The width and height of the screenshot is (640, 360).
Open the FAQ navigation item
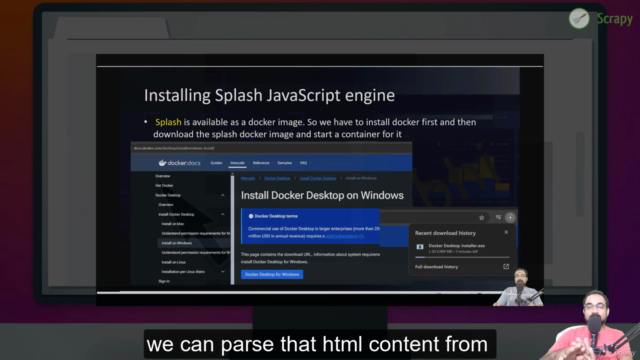pos(303,163)
